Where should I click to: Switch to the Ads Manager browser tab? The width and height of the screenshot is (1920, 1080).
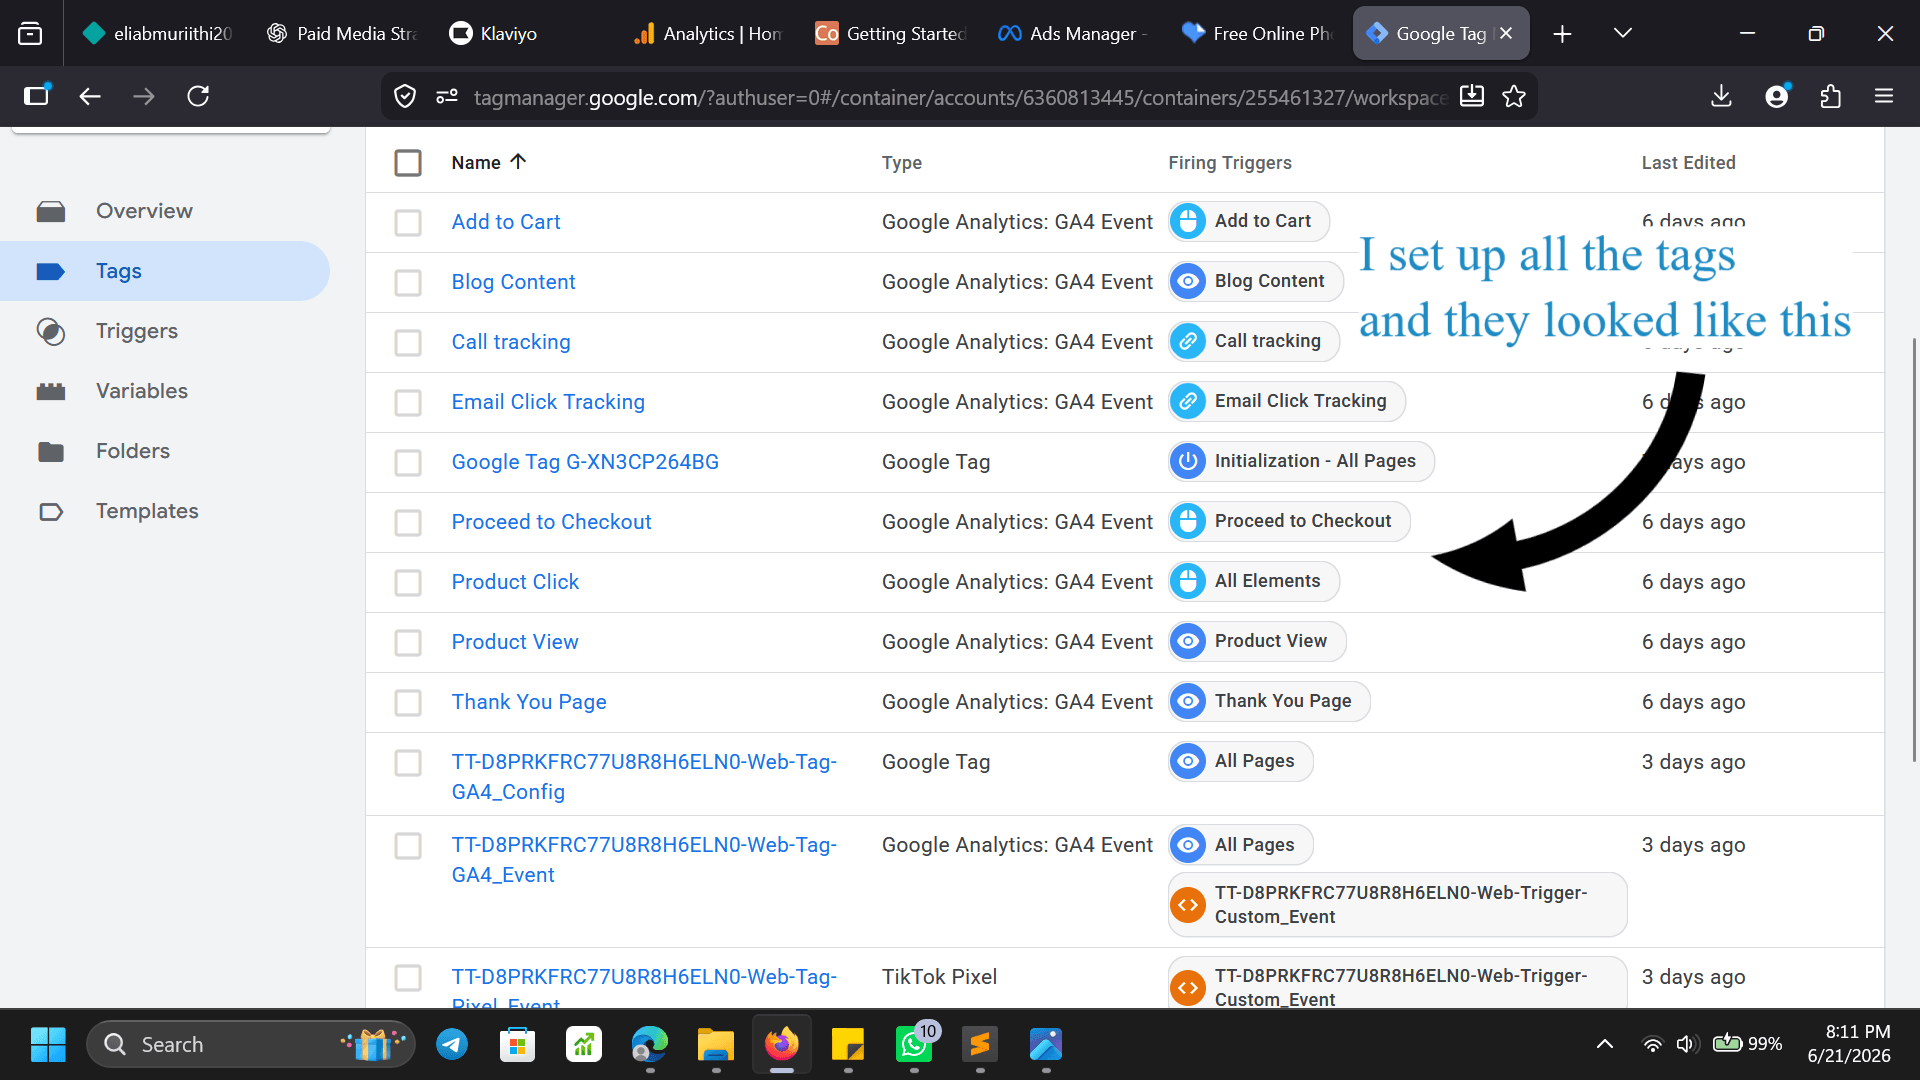click(1072, 33)
